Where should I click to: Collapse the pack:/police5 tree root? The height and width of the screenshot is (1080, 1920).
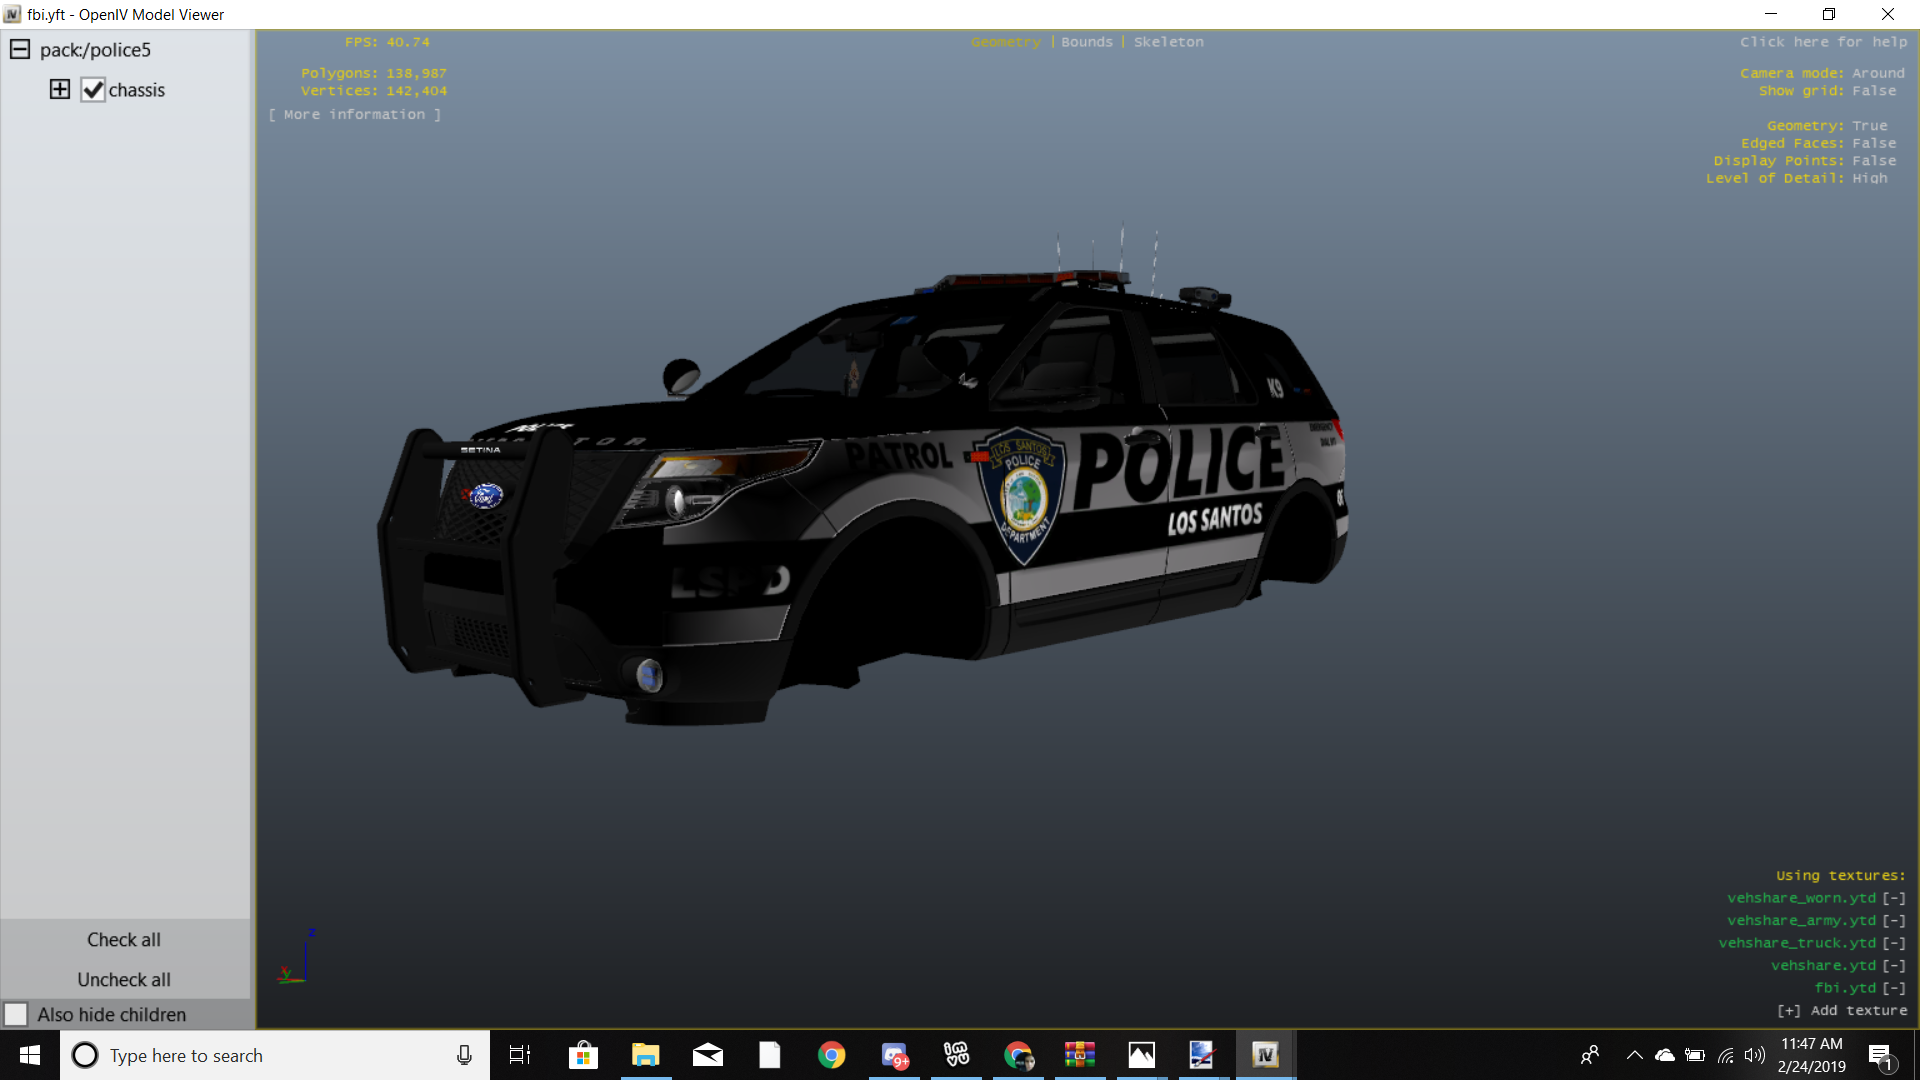tap(20, 49)
